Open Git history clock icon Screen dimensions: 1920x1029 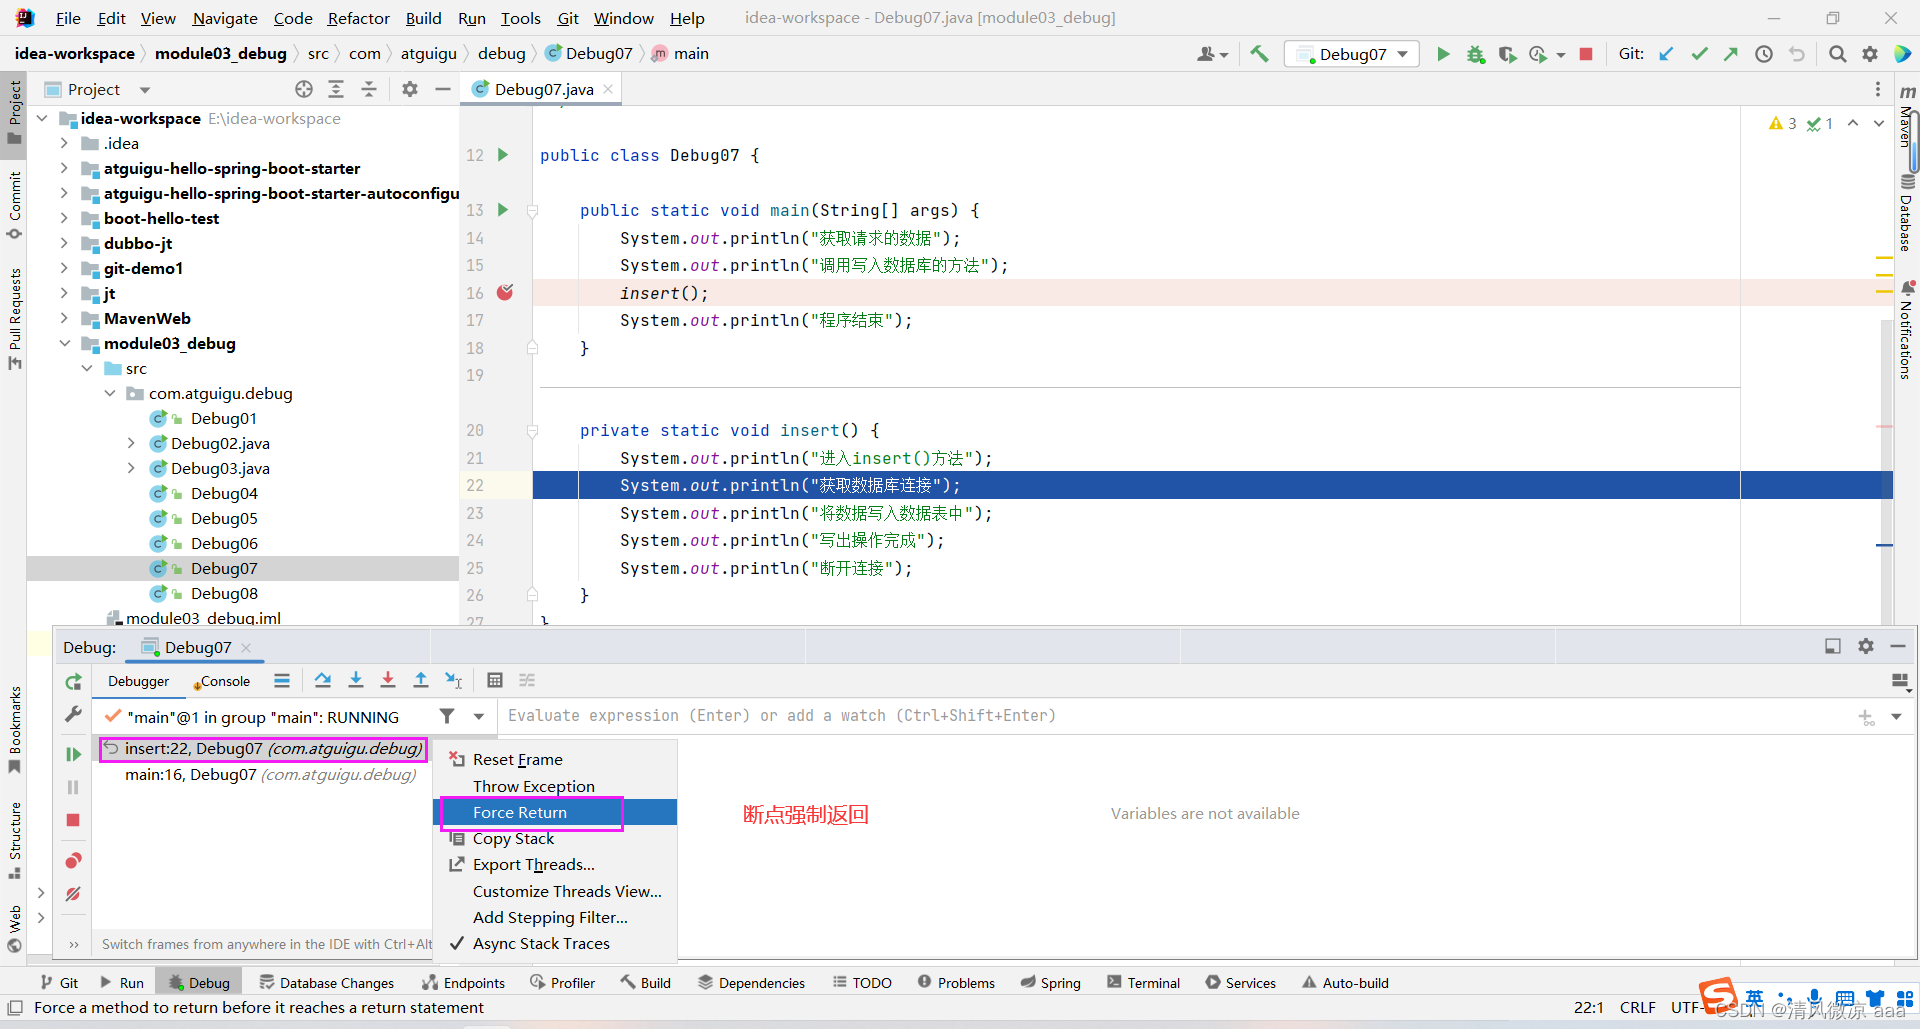tap(1764, 54)
